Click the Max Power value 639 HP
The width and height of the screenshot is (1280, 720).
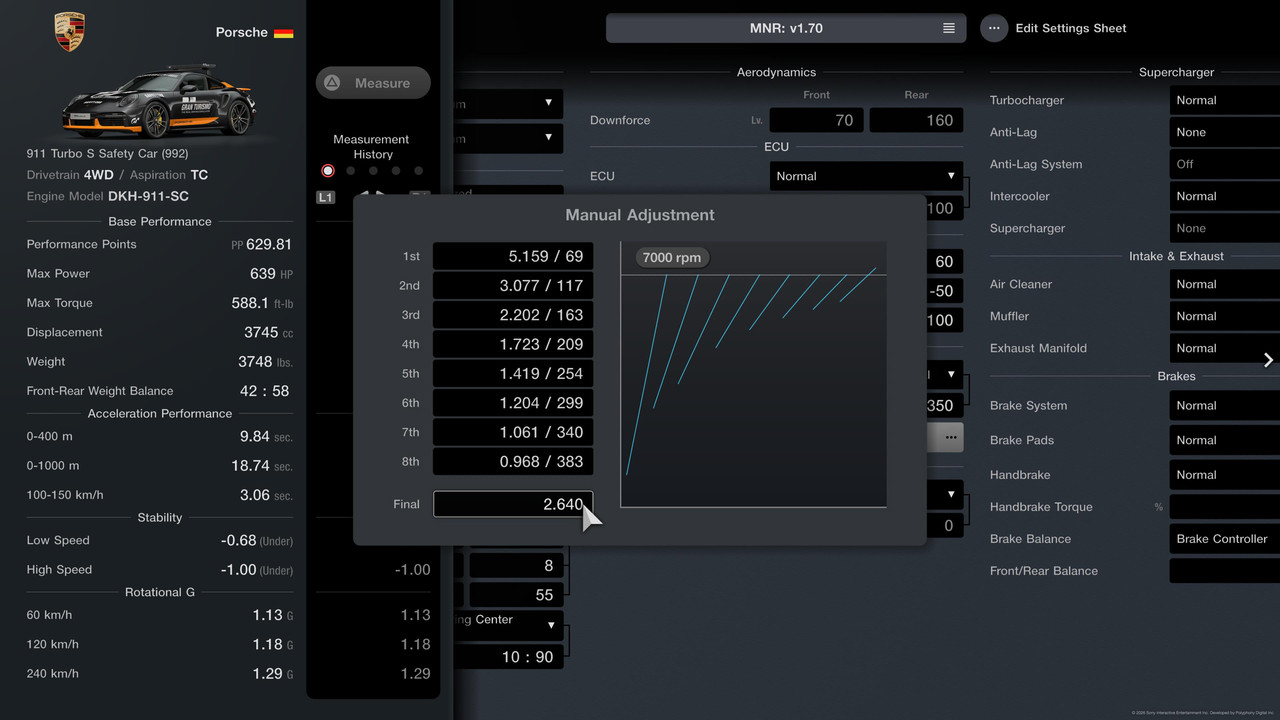[x=271, y=273]
